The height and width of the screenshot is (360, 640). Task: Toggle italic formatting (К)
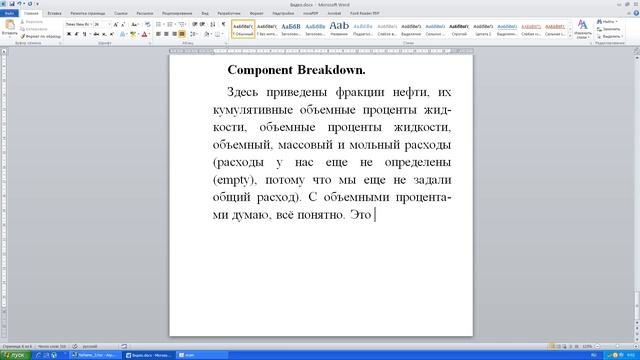pos(76,34)
